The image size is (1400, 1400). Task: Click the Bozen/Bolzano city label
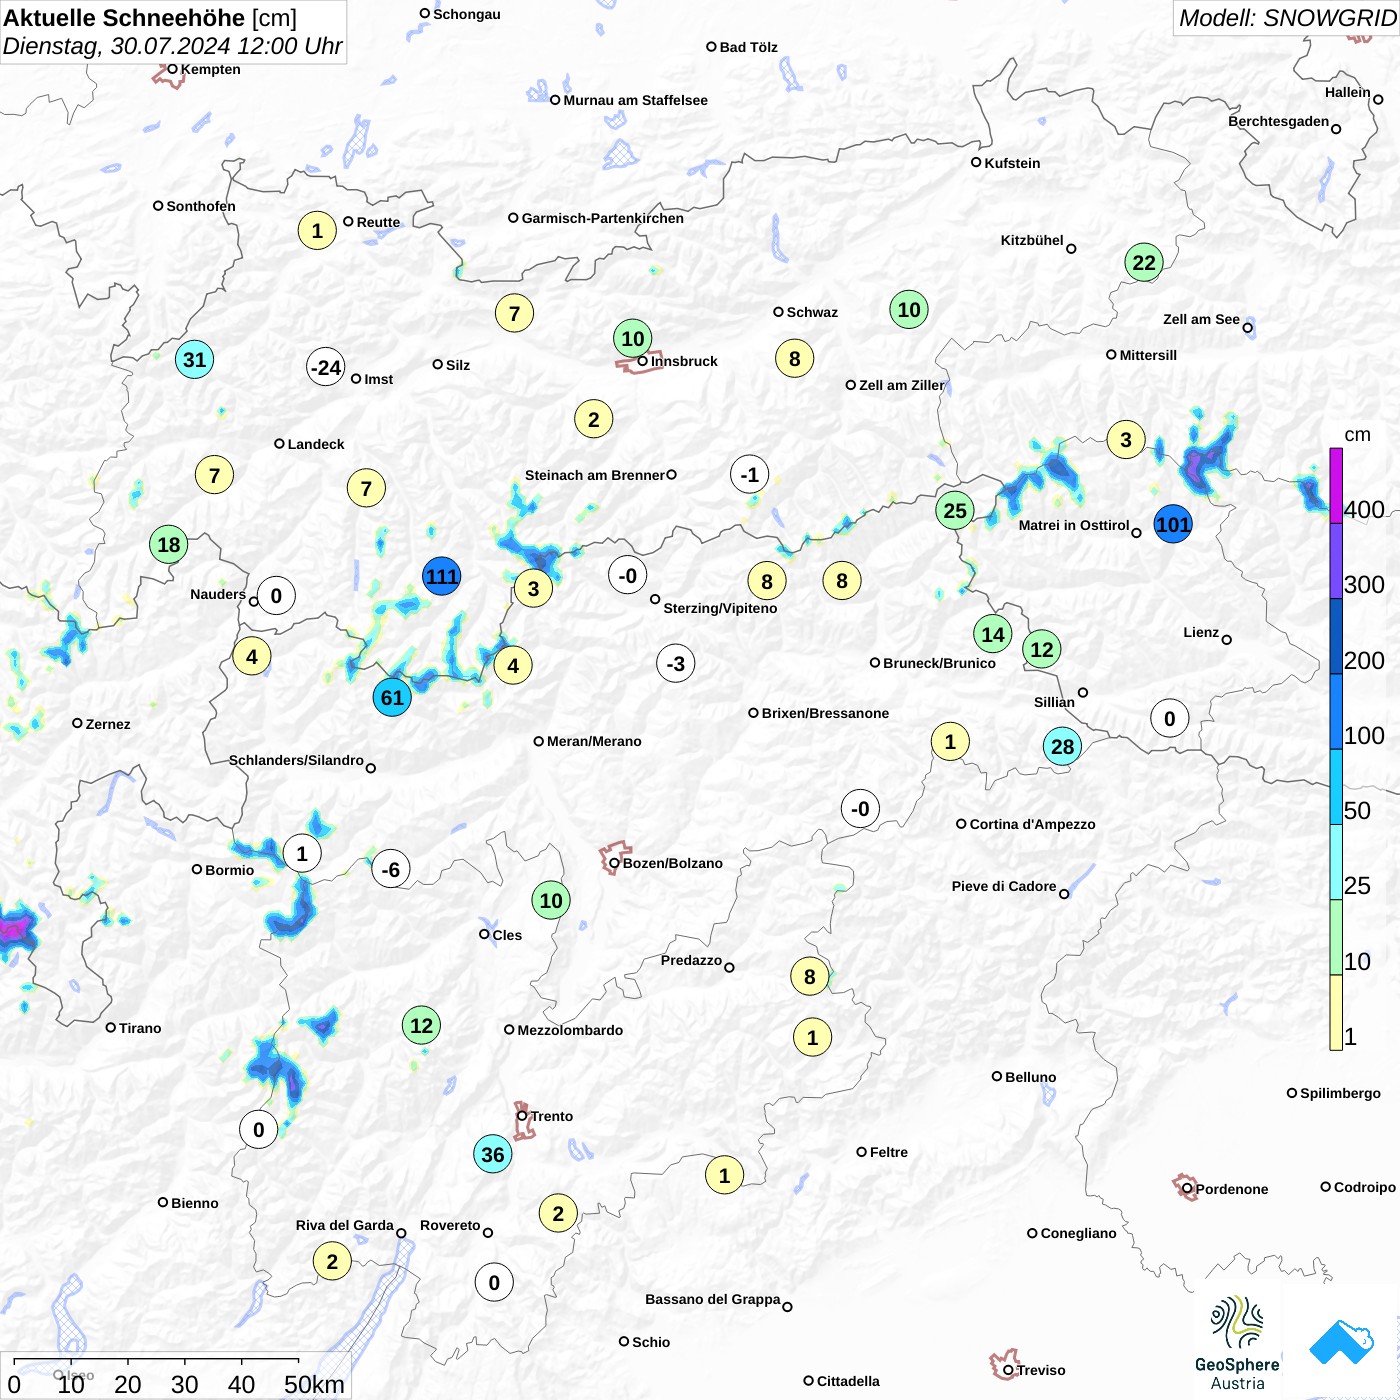click(673, 863)
